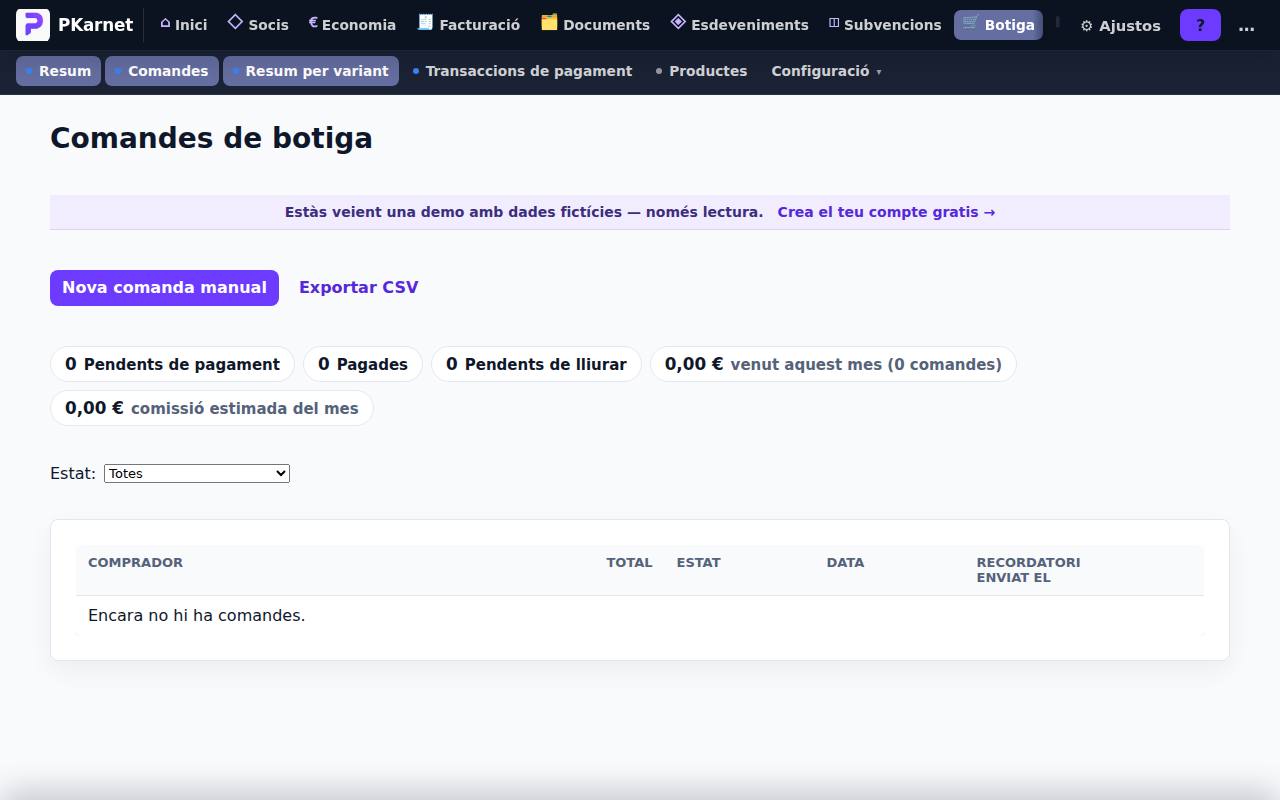Click the Pendents de pagament chip
1280x800 pixels.
172,364
